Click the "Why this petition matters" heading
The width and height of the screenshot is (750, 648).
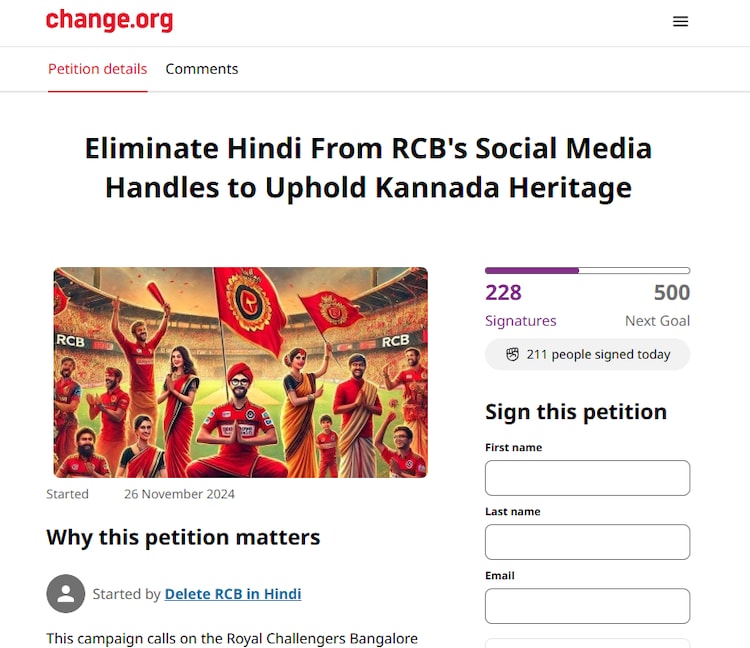[183, 537]
